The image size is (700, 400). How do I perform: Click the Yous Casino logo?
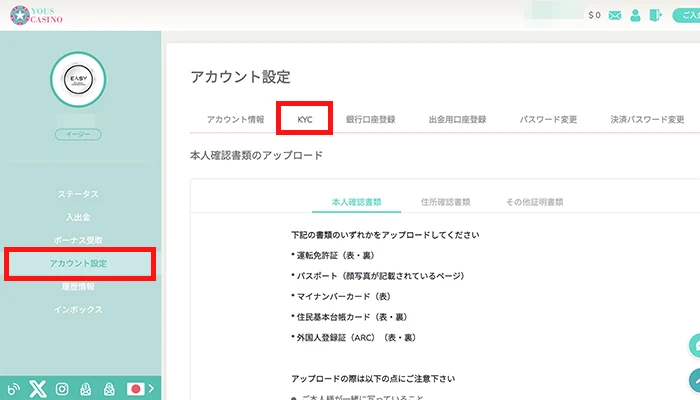click(36, 15)
